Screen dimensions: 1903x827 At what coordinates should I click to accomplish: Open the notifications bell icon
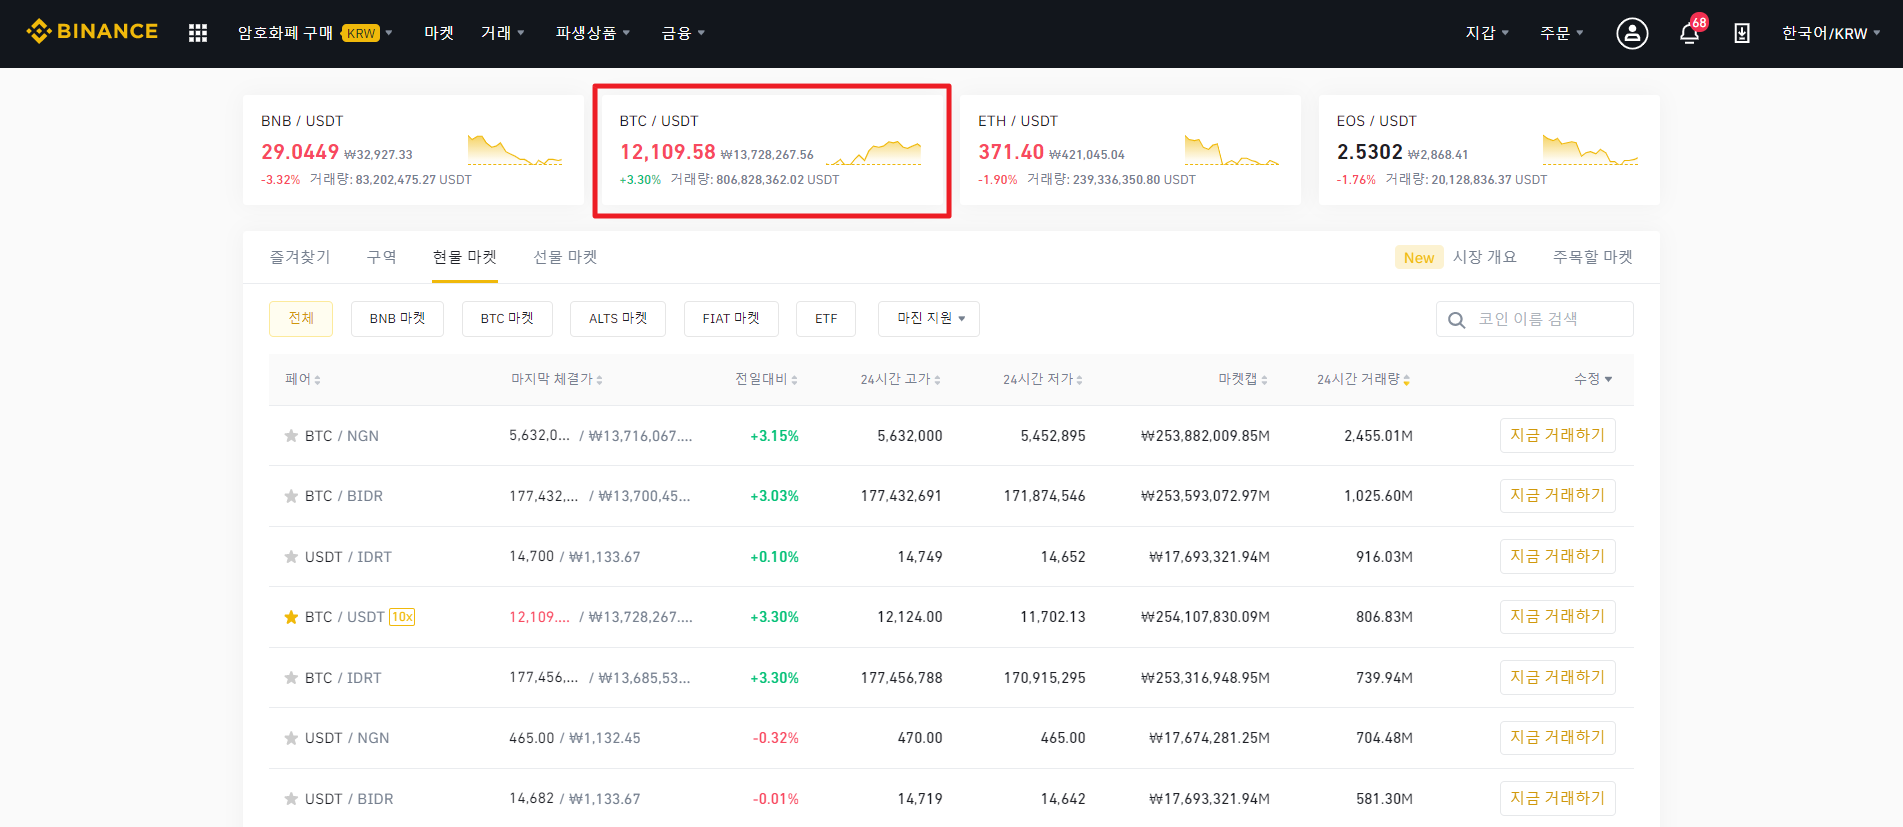coord(1689,33)
